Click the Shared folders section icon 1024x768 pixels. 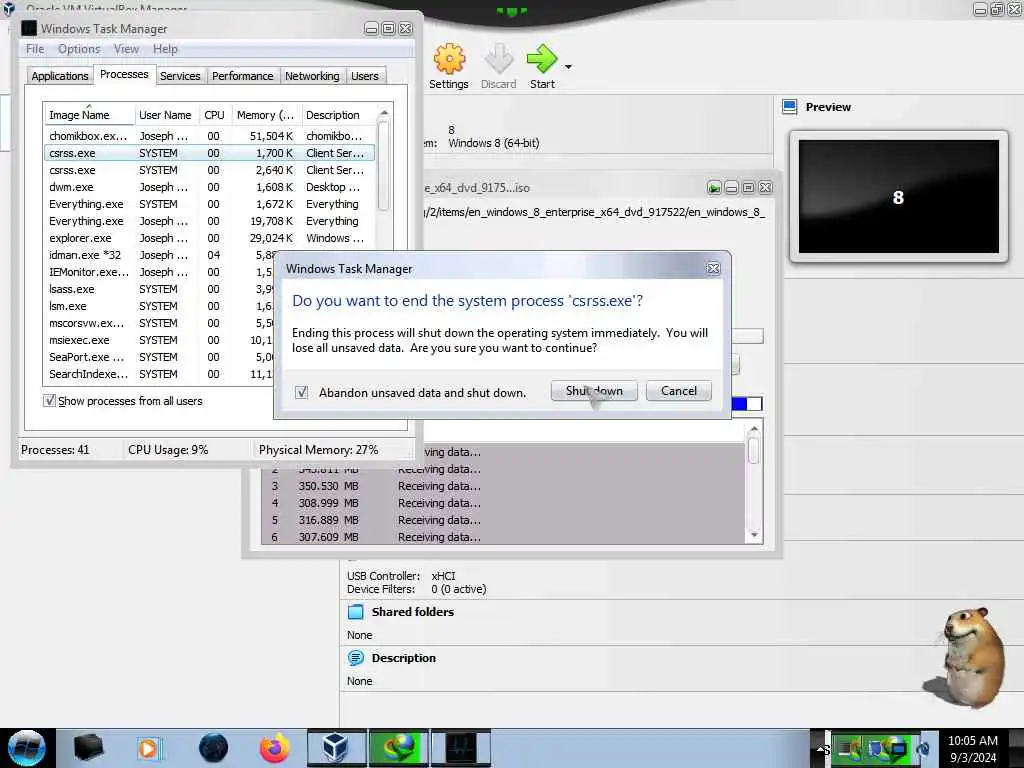[x=355, y=612]
